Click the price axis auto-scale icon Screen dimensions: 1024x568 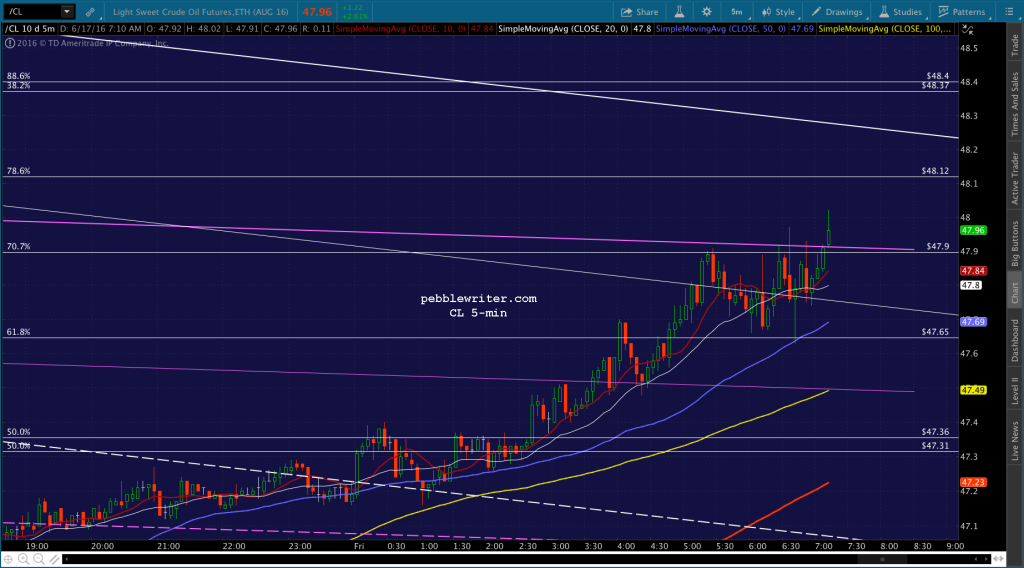coord(968,29)
